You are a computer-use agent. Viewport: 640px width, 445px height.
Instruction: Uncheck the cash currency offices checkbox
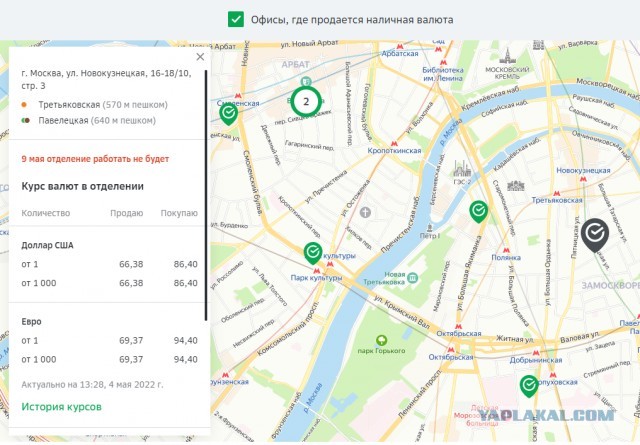pyautogui.click(x=236, y=19)
